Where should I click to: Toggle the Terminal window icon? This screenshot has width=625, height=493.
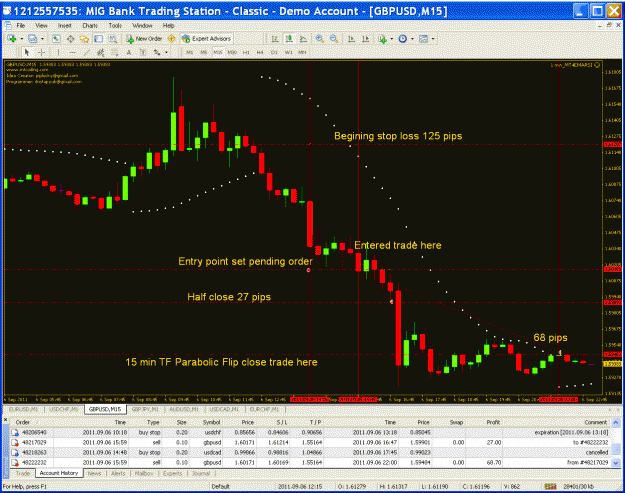click(x=98, y=39)
